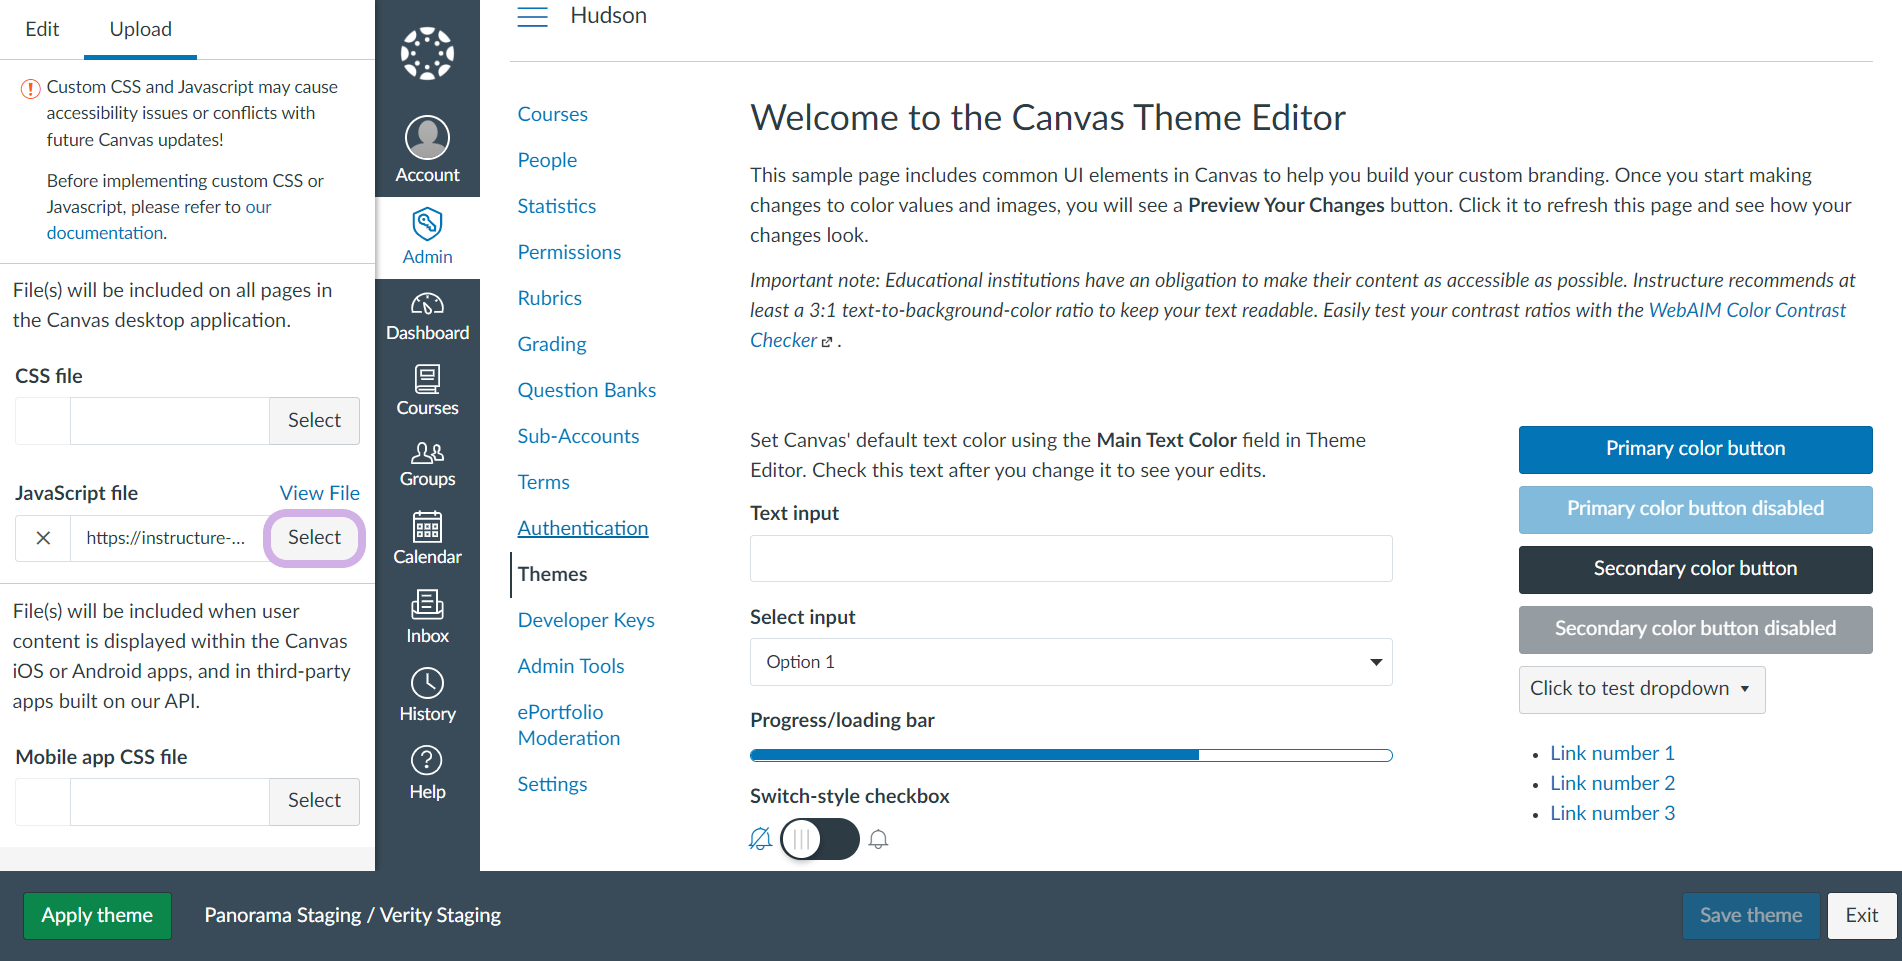Viewport: 1902px width, 961px height.
Task: Open Courses in the admin menu
Action: pos(552,114)
